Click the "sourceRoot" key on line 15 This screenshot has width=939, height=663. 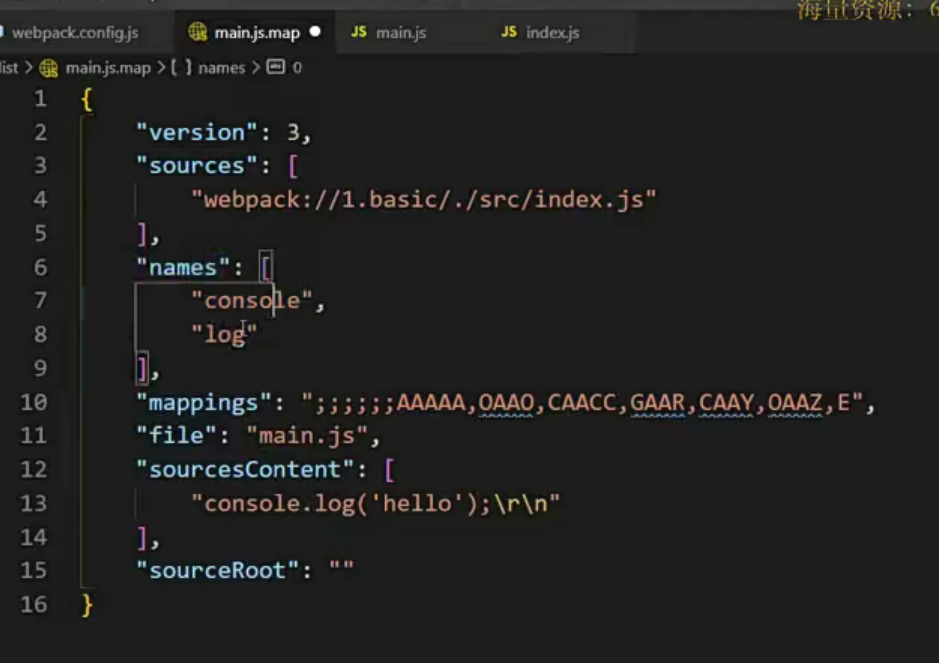pyautogui.click(x=217, y=570)
